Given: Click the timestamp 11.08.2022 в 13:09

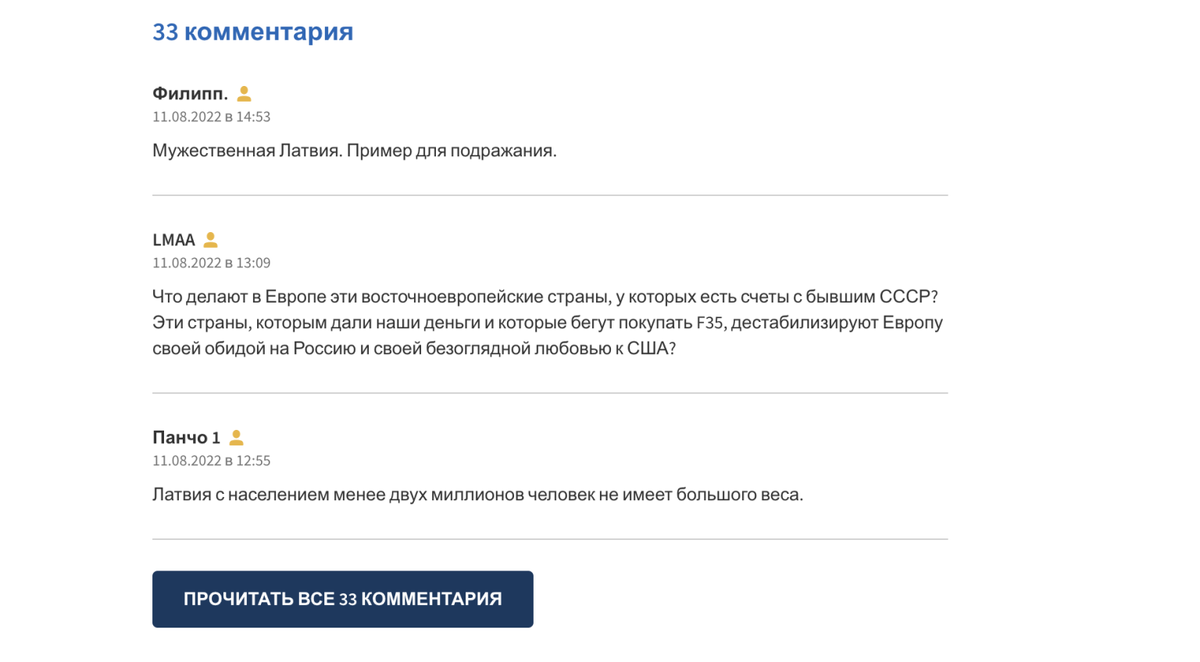Looking at the screenshot, I should [x=210, y=263].
